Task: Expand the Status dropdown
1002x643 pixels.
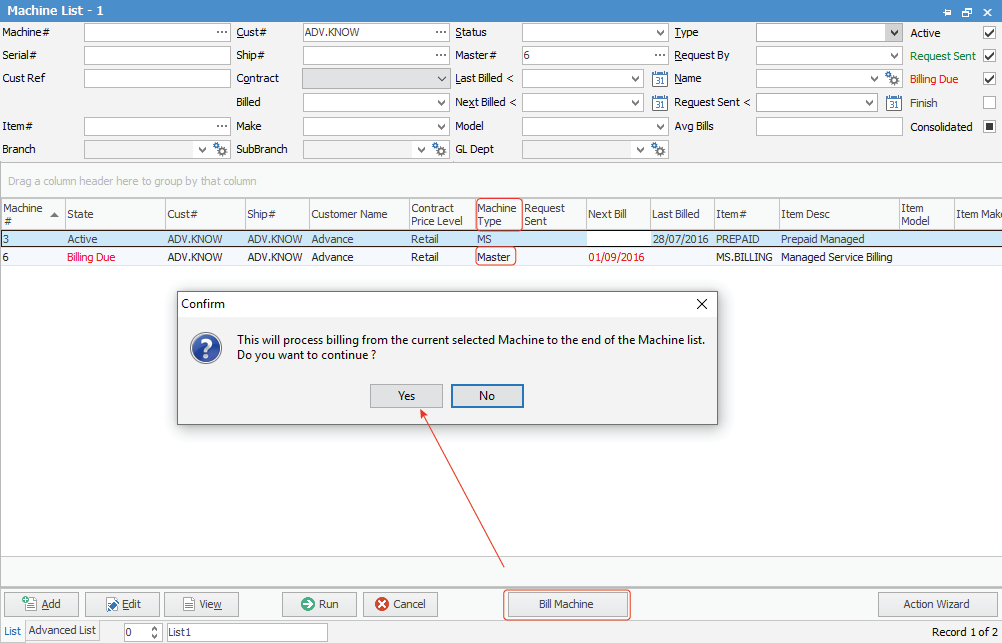Action: 660,32
